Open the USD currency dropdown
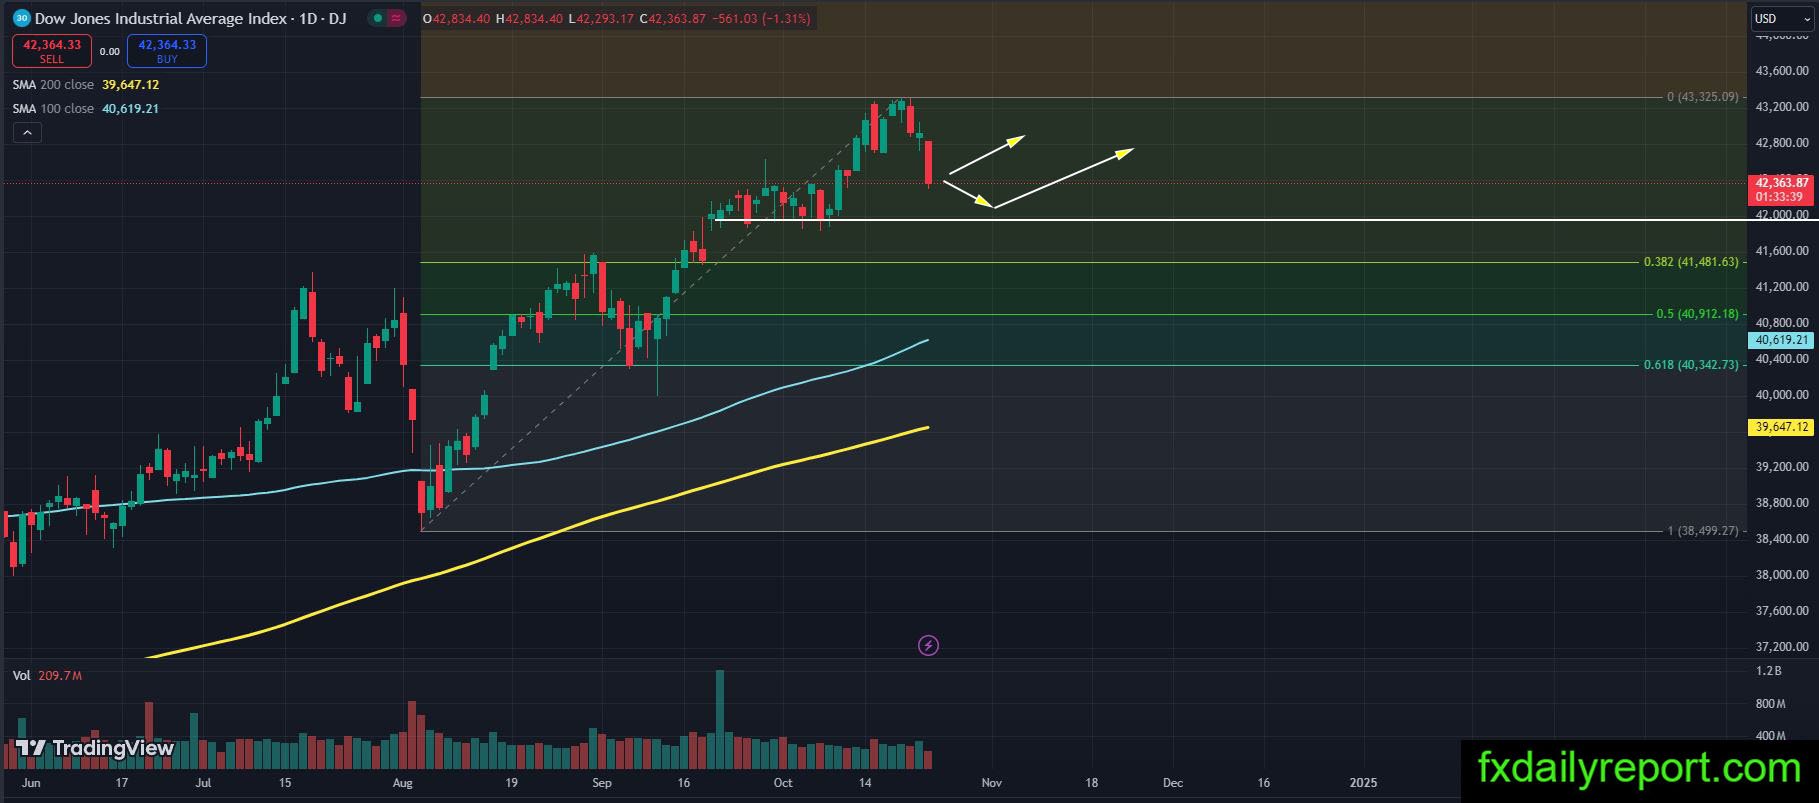 coord(1780,18)
